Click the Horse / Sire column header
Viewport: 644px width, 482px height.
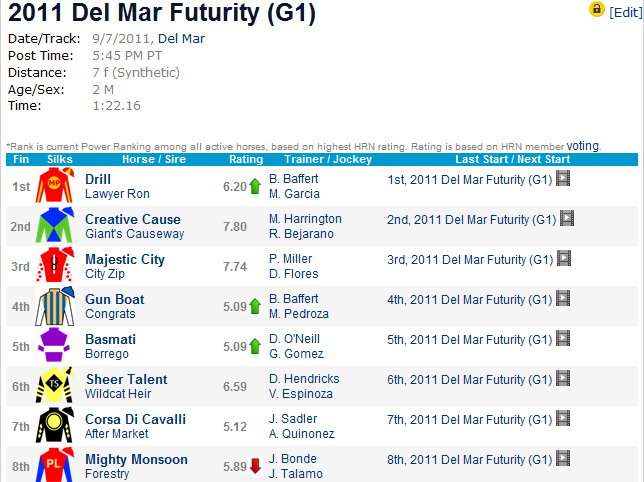(x=154, y=159)
